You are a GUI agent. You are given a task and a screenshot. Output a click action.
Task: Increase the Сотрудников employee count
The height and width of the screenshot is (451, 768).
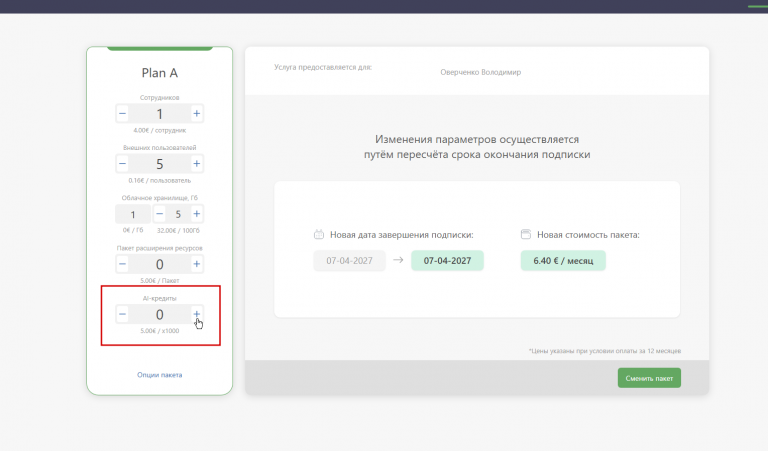pos(196,114)
